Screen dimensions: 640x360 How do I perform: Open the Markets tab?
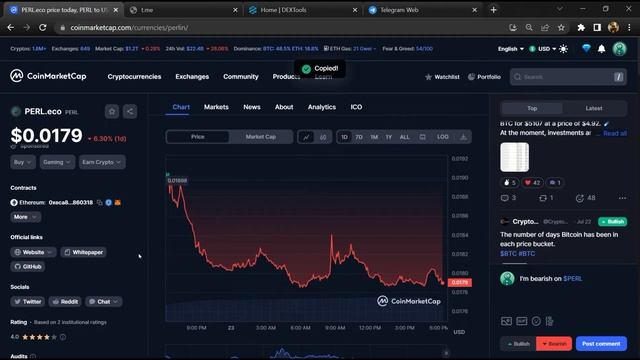(x=216, y=107)
